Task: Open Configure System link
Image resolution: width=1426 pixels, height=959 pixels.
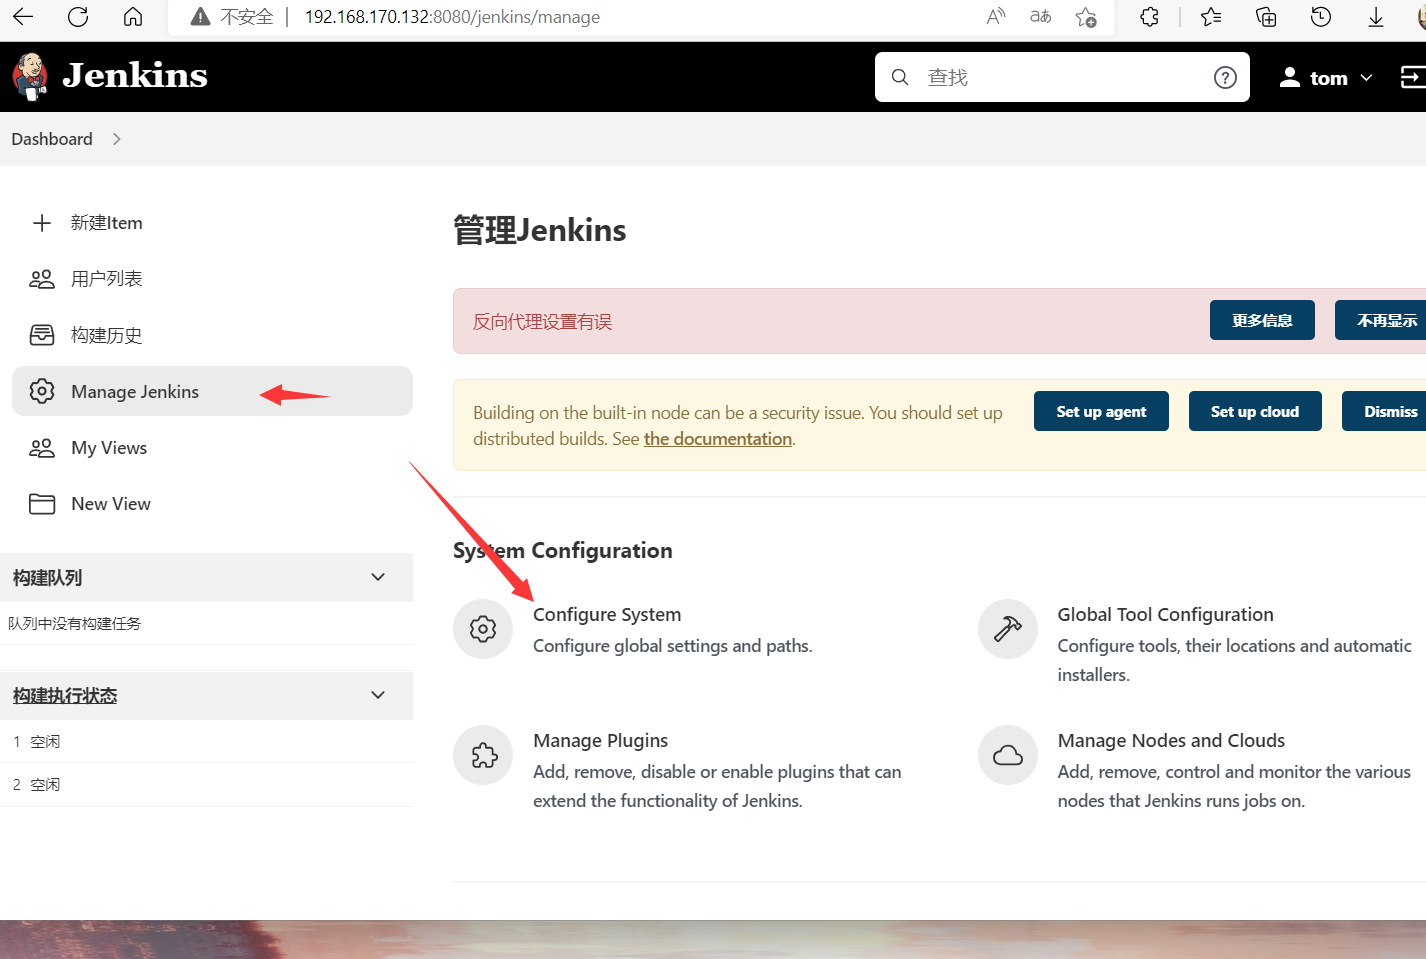Action: click(x=607, y=614)
